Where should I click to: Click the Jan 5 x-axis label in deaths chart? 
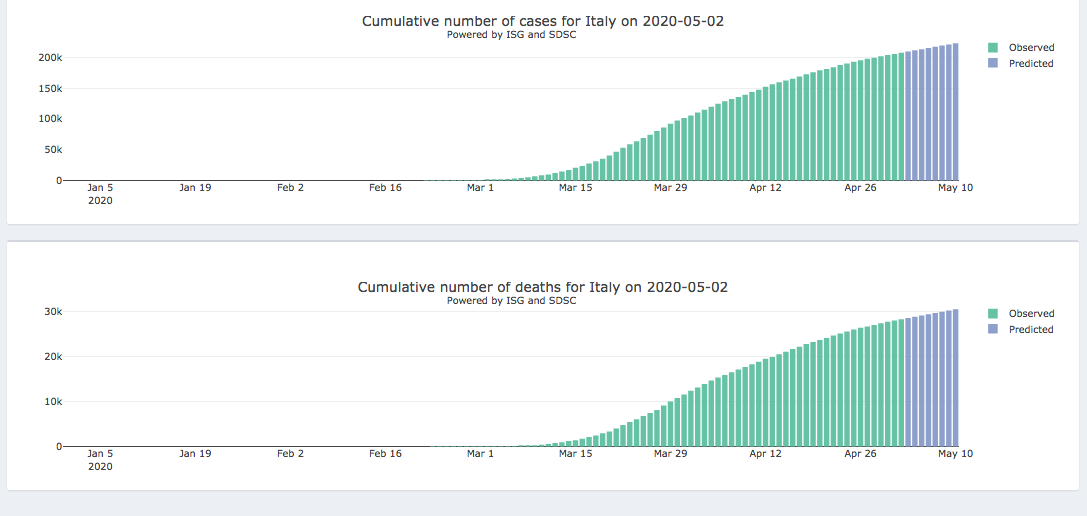pos(100,453)
